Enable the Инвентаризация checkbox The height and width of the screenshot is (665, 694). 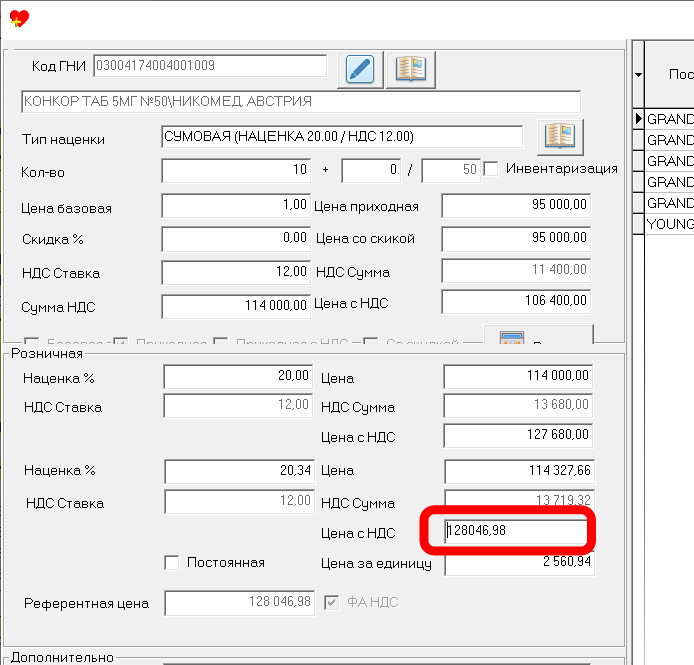490,169
